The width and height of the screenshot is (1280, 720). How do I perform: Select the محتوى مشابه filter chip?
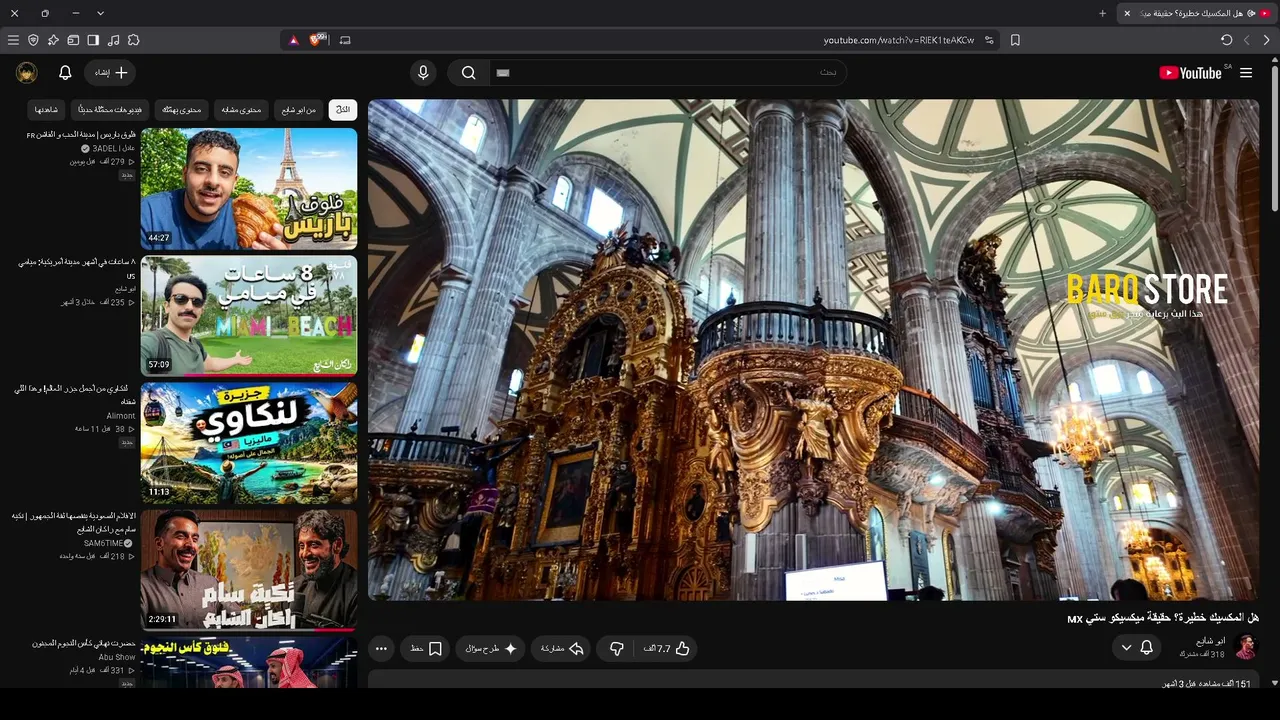pos(240,109)
